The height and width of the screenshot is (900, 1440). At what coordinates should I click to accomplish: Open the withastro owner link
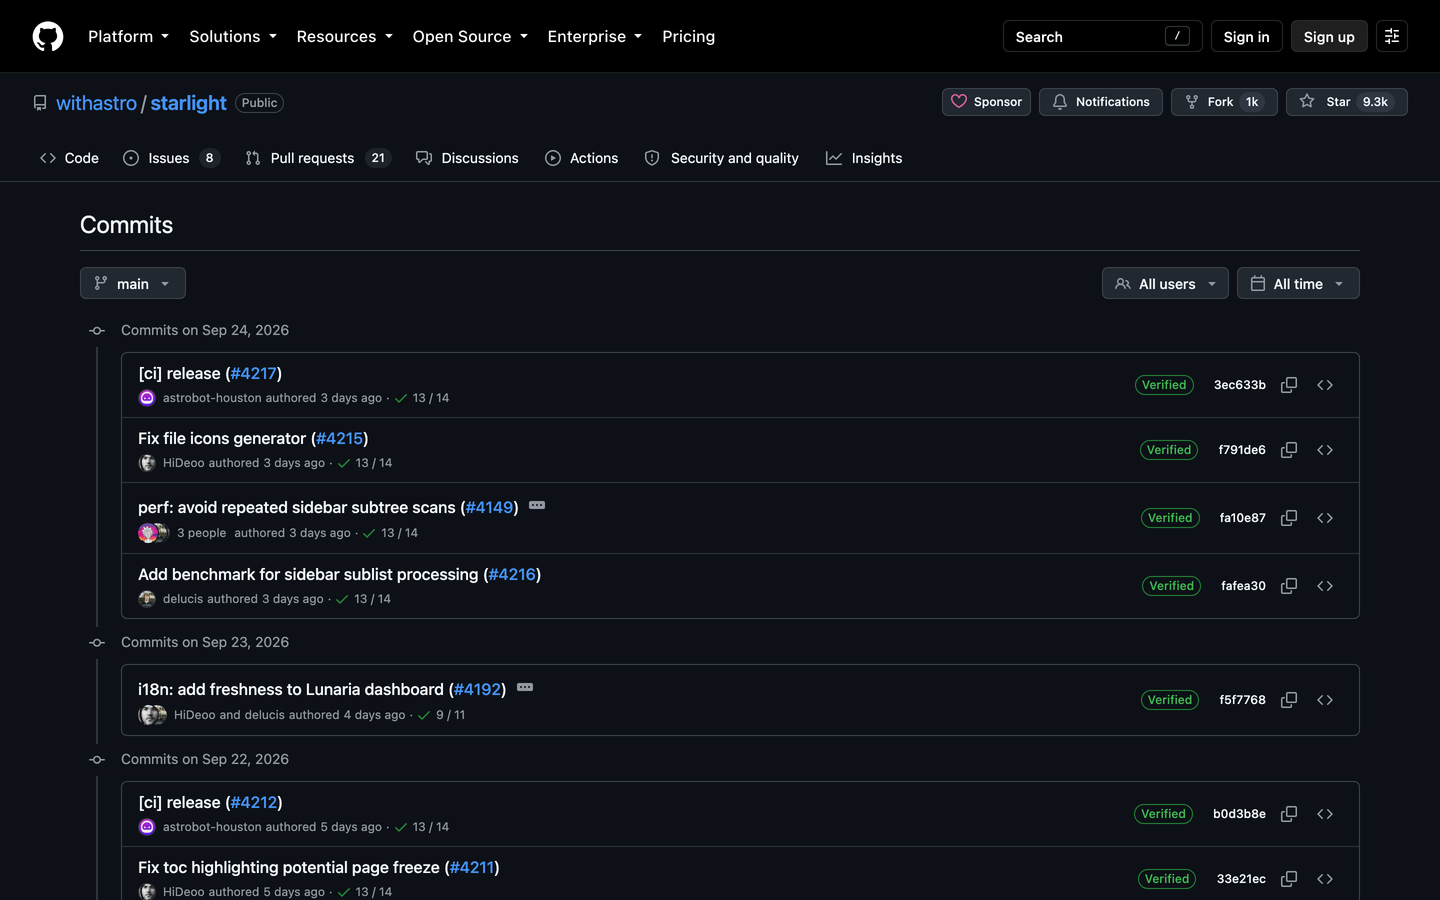(96, 103)
